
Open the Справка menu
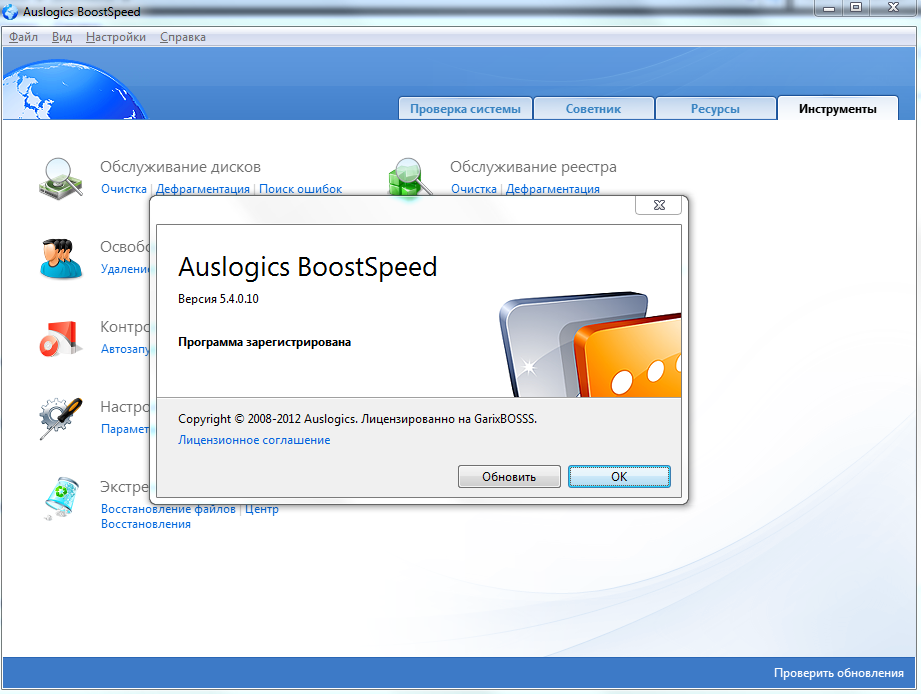pyautogui.click(x=183, y=37)
